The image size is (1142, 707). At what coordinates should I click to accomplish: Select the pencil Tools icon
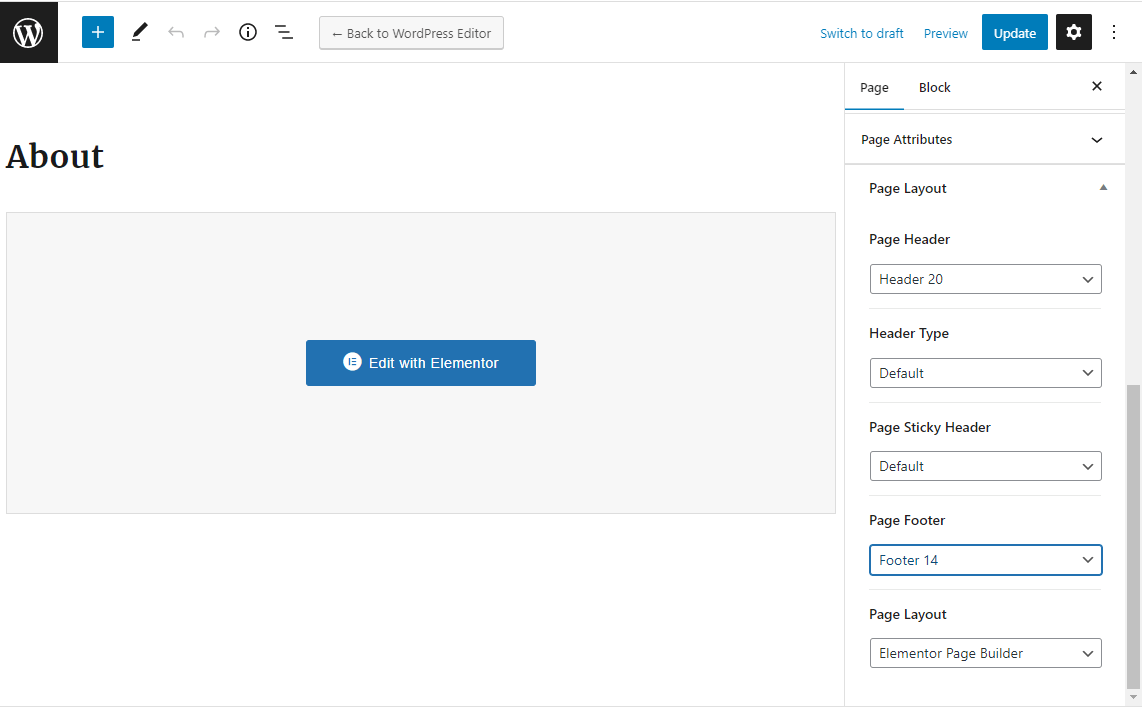[139, 32]
